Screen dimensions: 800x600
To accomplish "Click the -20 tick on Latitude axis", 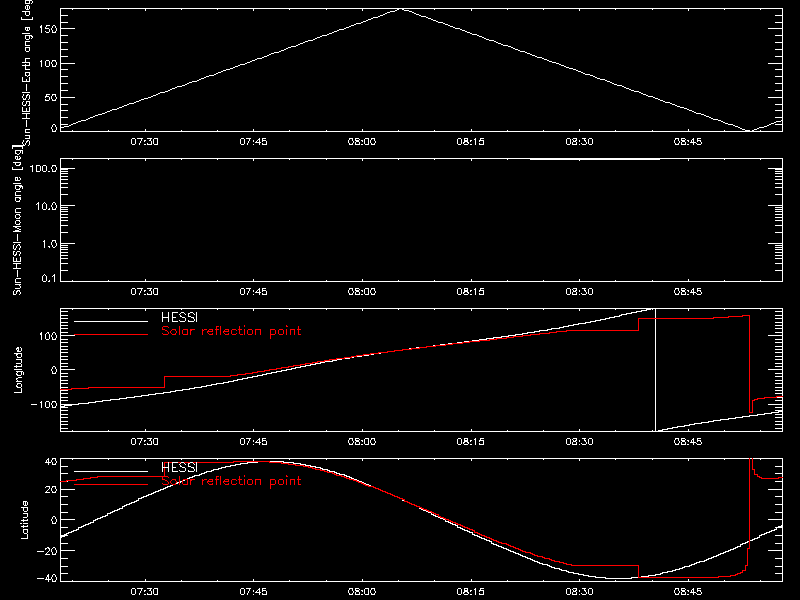I will pos(47,551).
